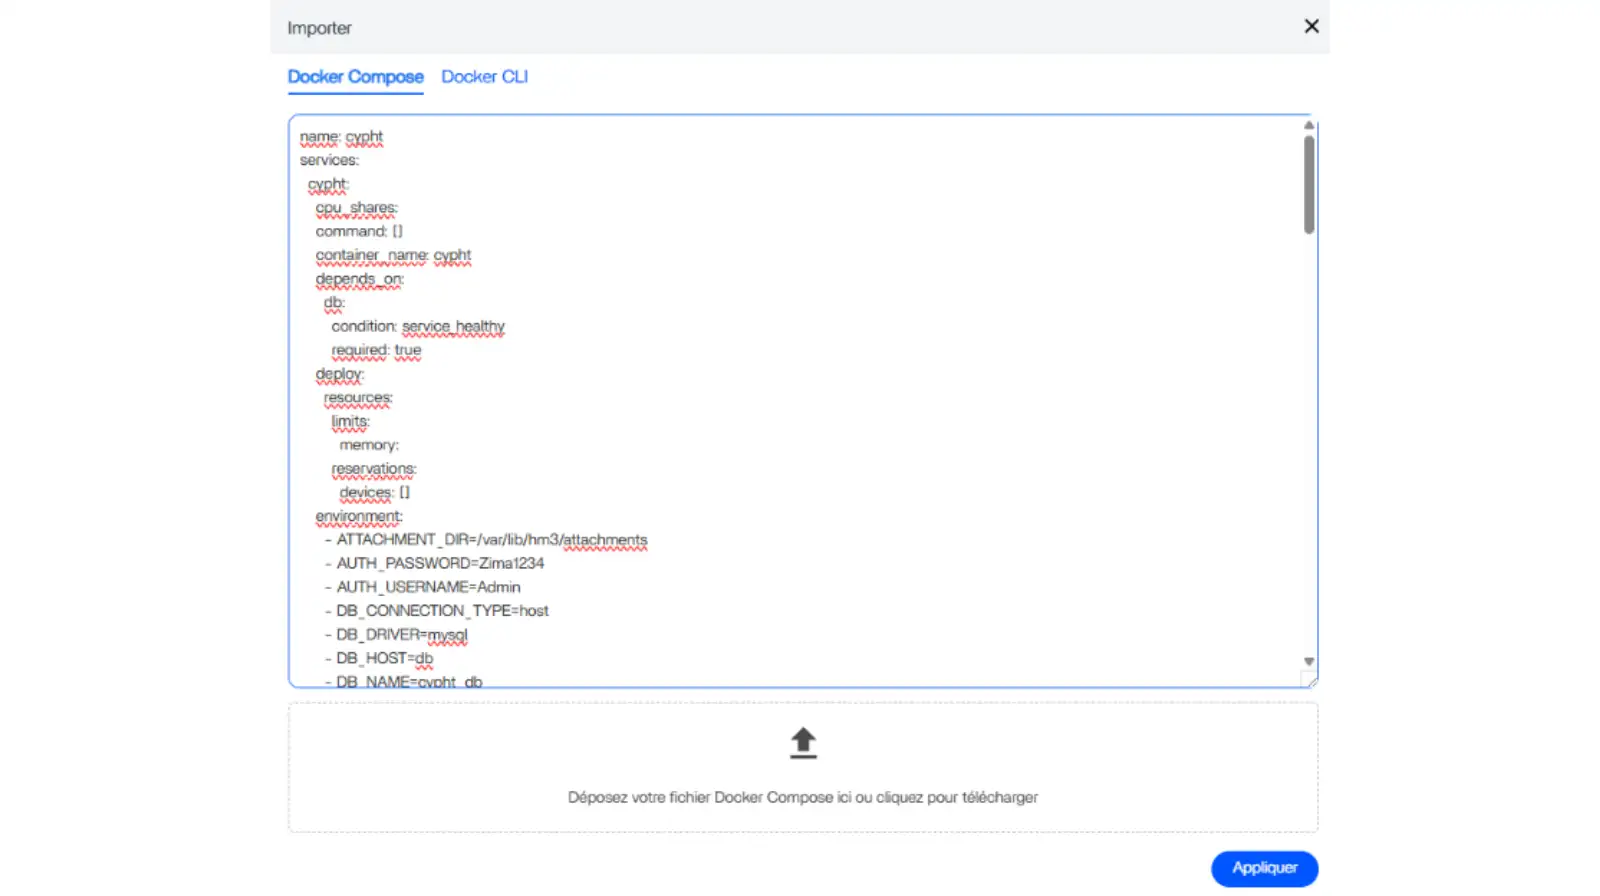1600x896 pixels.
Task: Click the AUTH_PASSWORD=Zima1234 line
Action: (440, 563)
